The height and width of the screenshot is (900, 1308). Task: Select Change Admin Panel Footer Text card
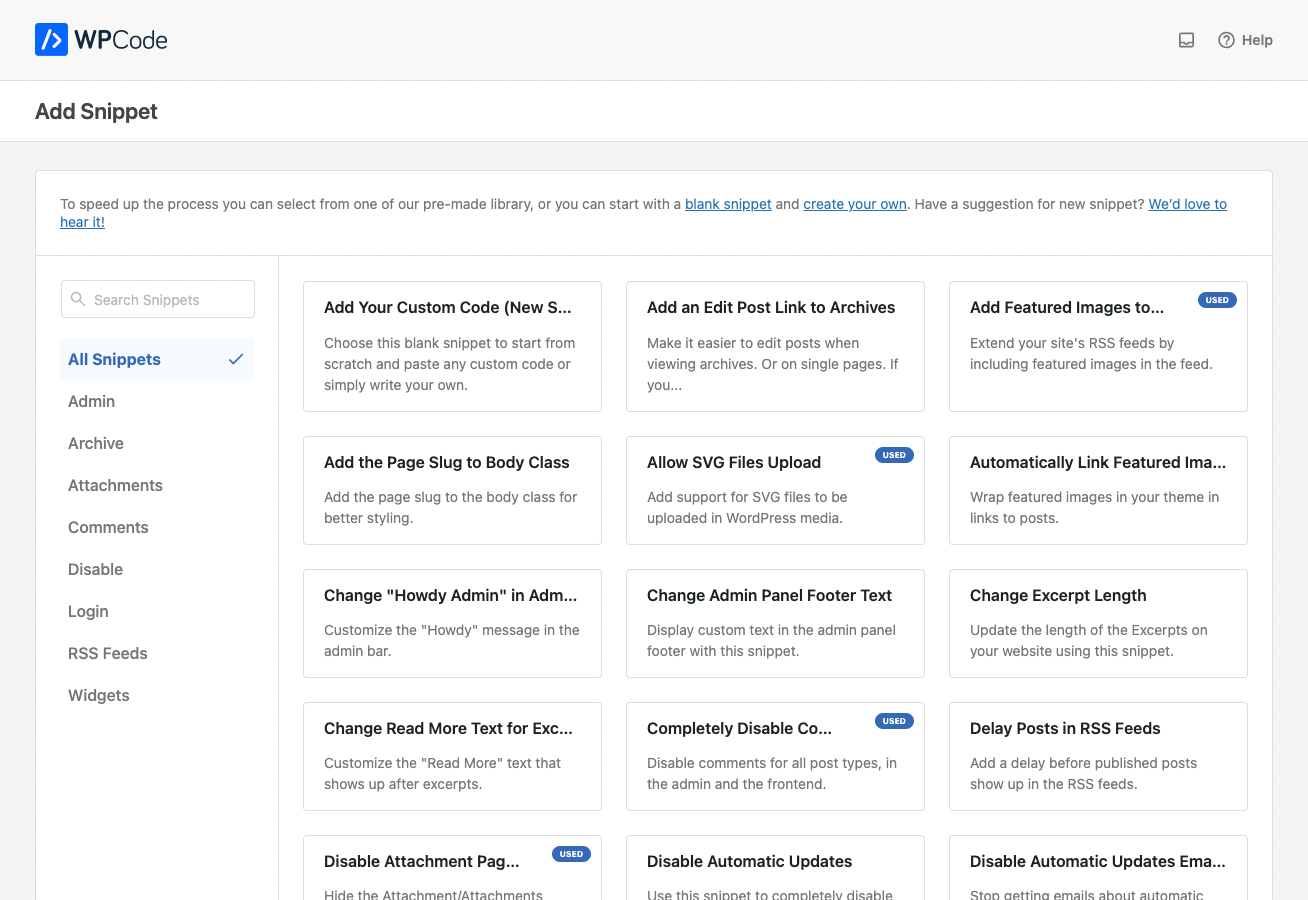tap(775, 623)
